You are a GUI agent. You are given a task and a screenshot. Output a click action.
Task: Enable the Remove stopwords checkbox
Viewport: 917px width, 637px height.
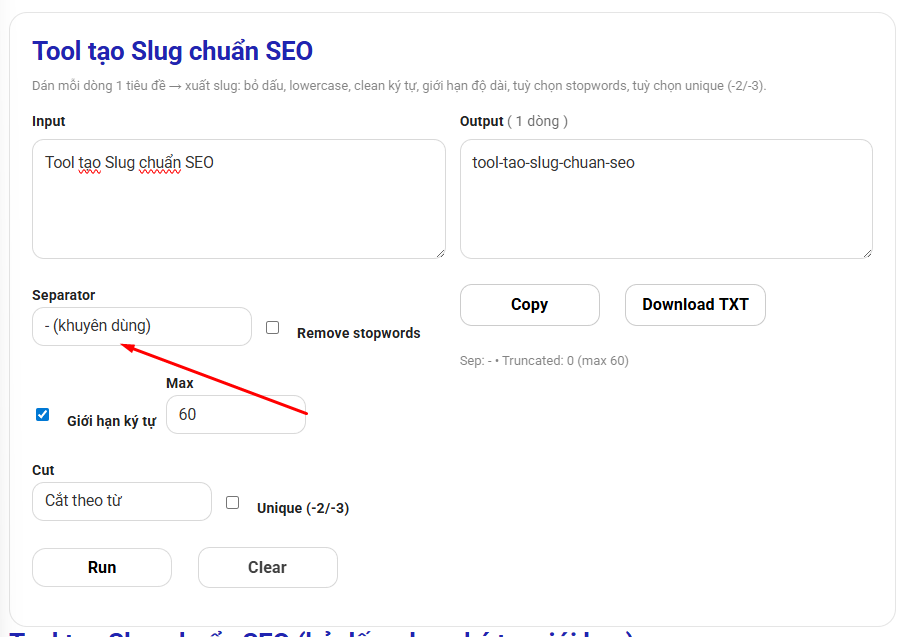pyautogui.click(x=273, y=328)
